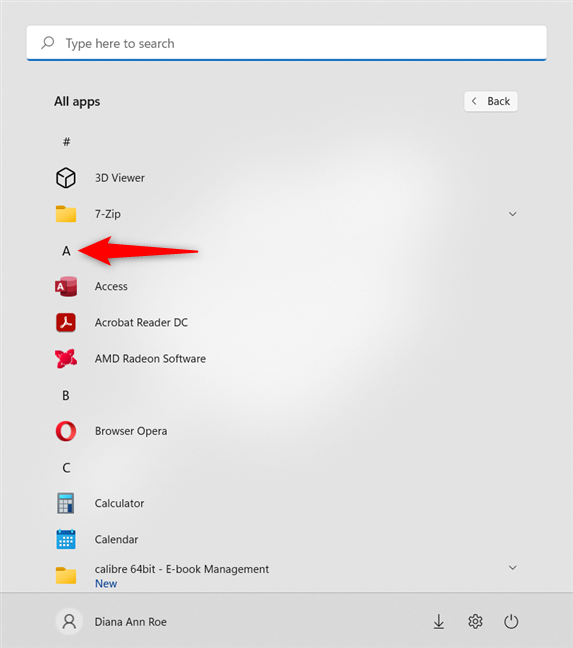Open Settings gear icon

point(475,622)
